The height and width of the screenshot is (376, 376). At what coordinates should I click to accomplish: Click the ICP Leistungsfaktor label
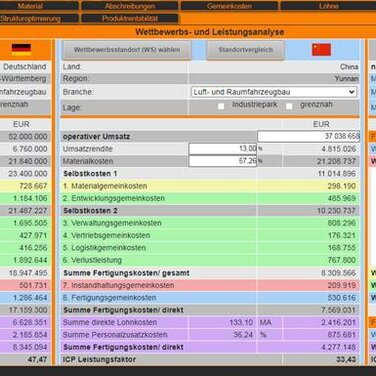tap(99, 359)
